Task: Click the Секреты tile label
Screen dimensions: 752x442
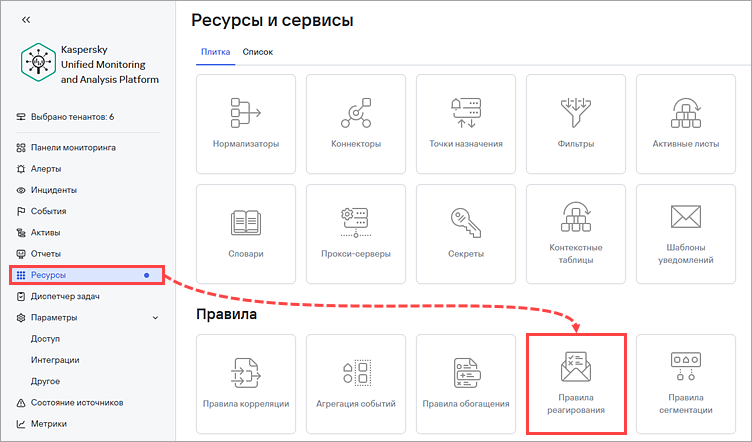Action: 466,254
